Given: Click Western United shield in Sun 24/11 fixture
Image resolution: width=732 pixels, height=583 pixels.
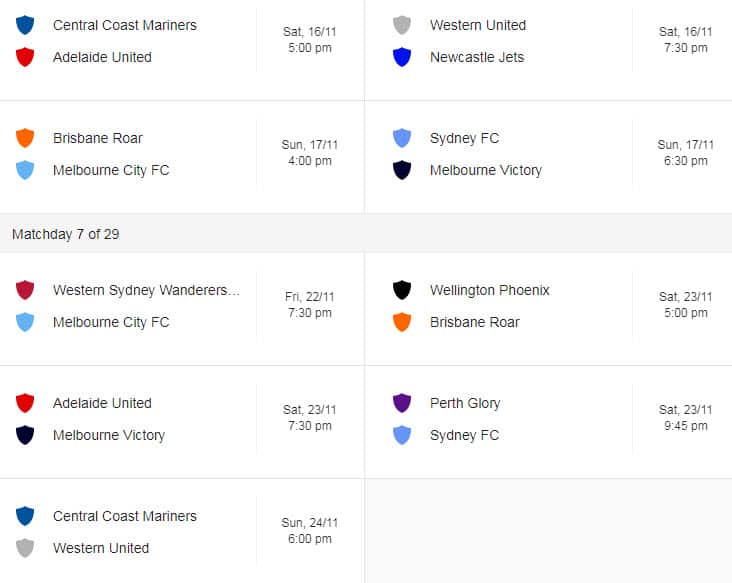Looking at the screenshot, I should click(x=25, y=548).
